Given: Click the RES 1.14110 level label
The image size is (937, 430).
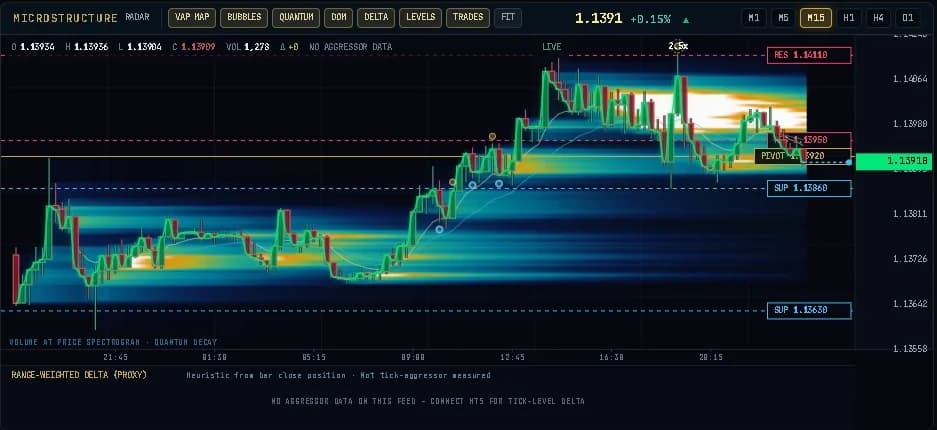Looking at the screenshot, I should tap(809, 56).
